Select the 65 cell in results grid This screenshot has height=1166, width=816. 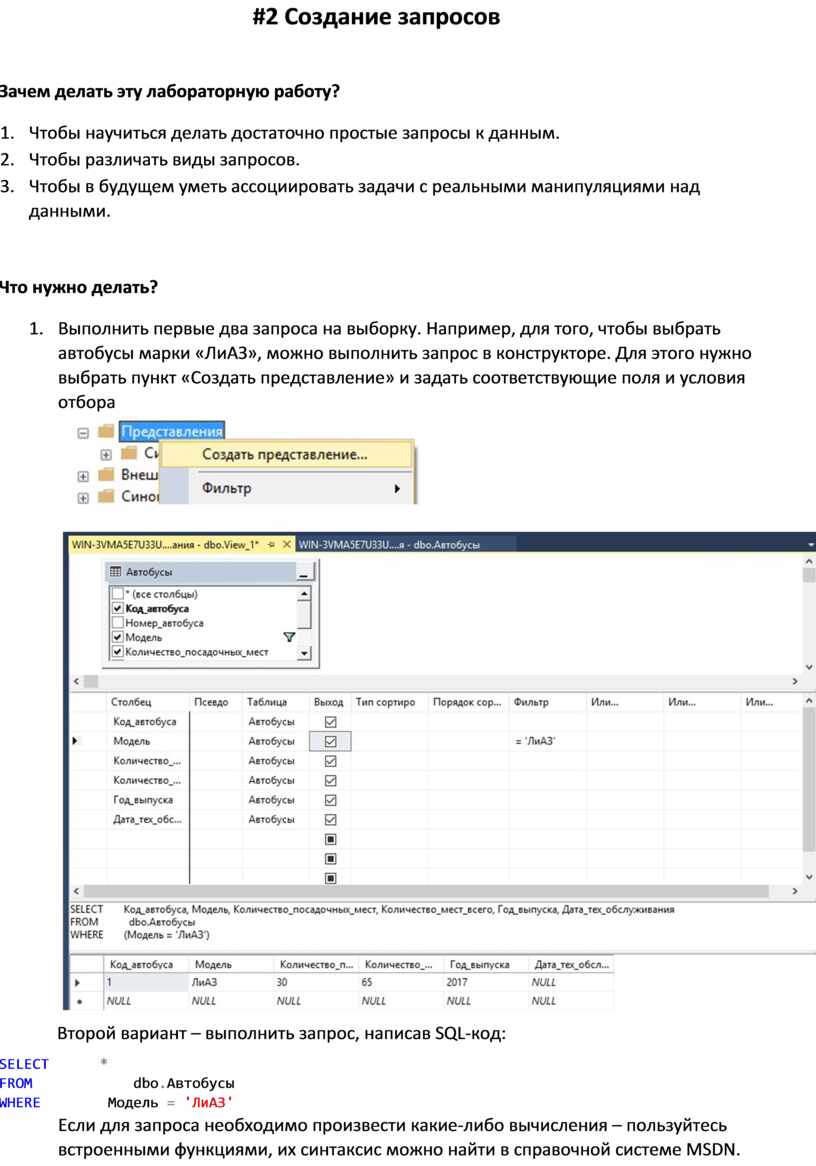401,982
